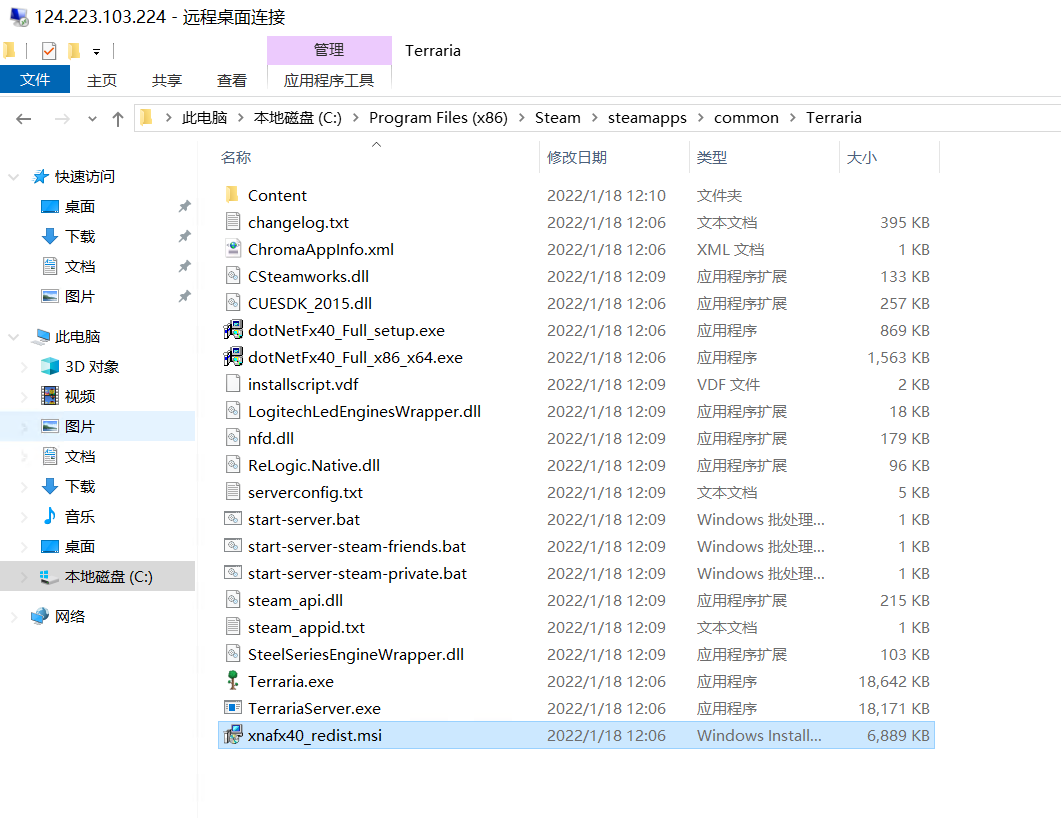Viewport: 1061px width, 818px height.
Task: Click the forward navigation arrow
Action: pos(62,119)
